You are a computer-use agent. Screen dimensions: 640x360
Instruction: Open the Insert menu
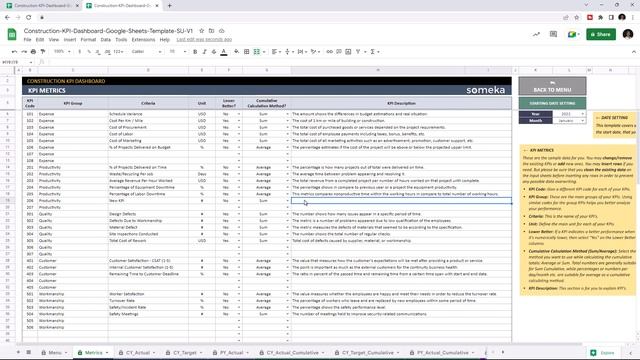coord(70,40)
